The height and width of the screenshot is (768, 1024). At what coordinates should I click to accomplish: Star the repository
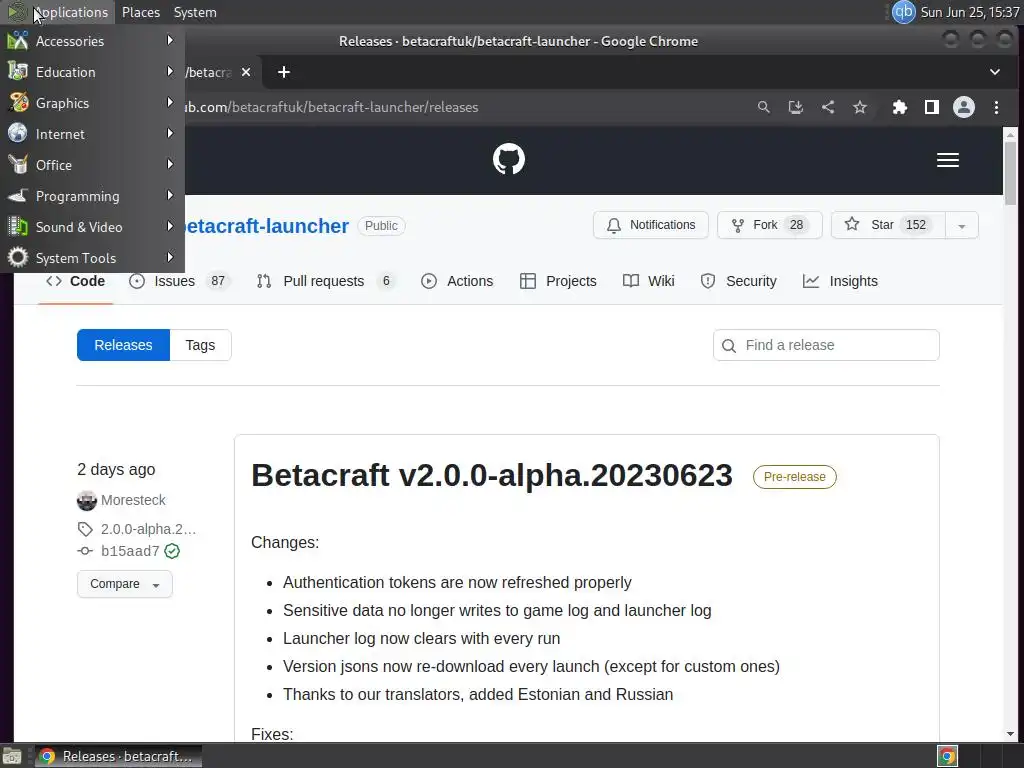[x=888, y=225]
